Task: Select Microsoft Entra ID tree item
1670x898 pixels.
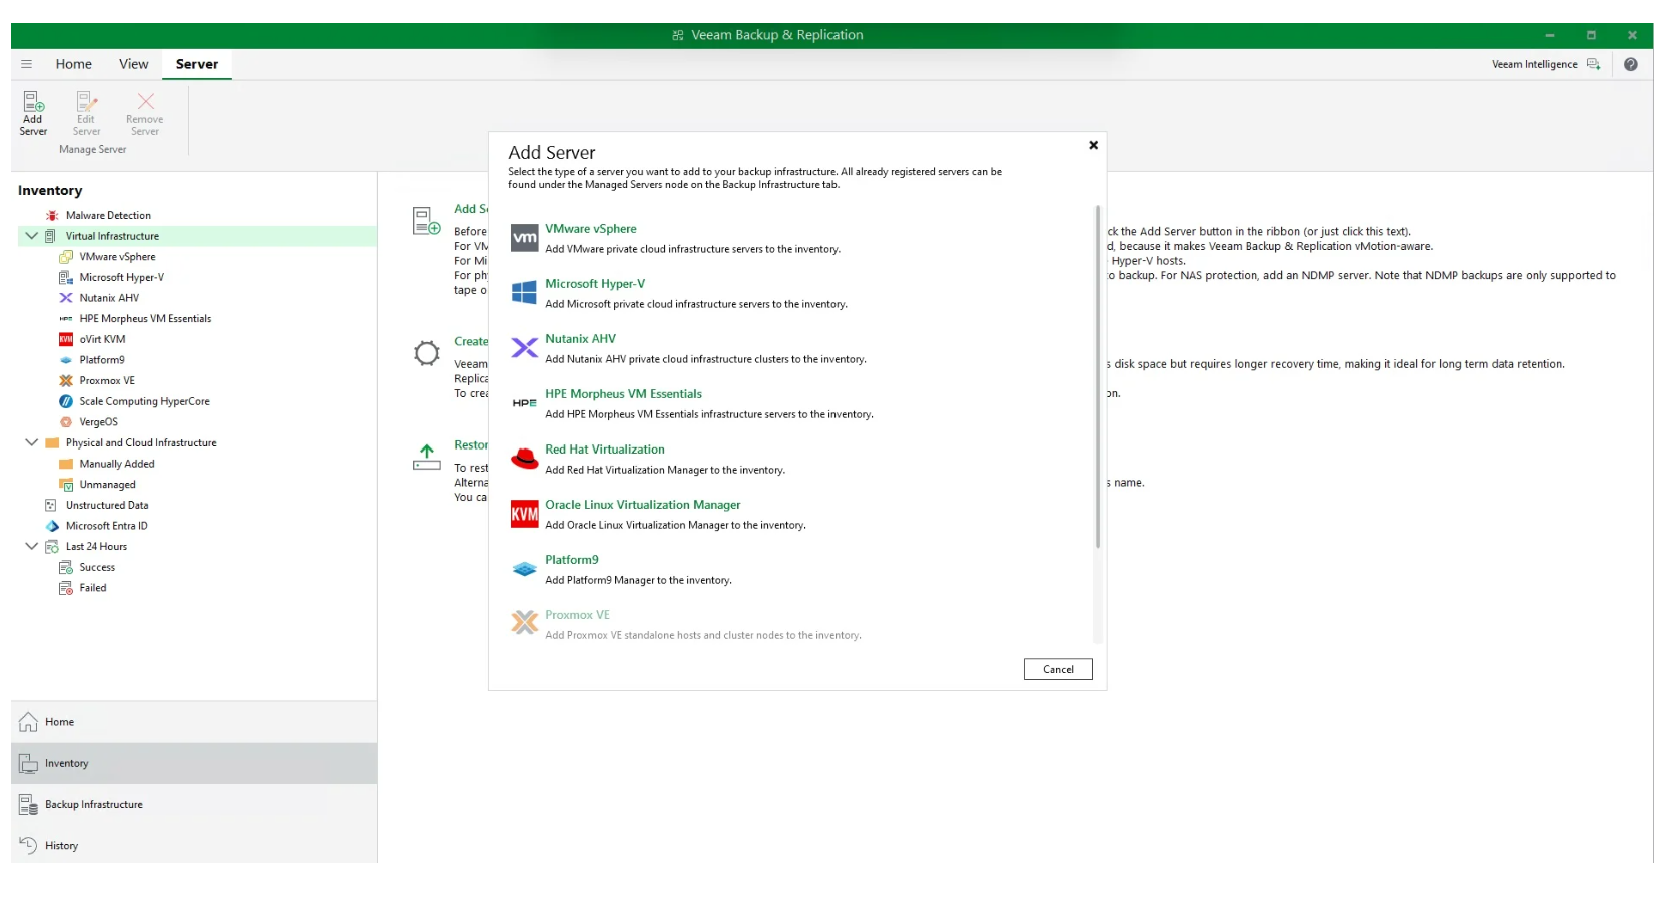Action: [106, 526]
